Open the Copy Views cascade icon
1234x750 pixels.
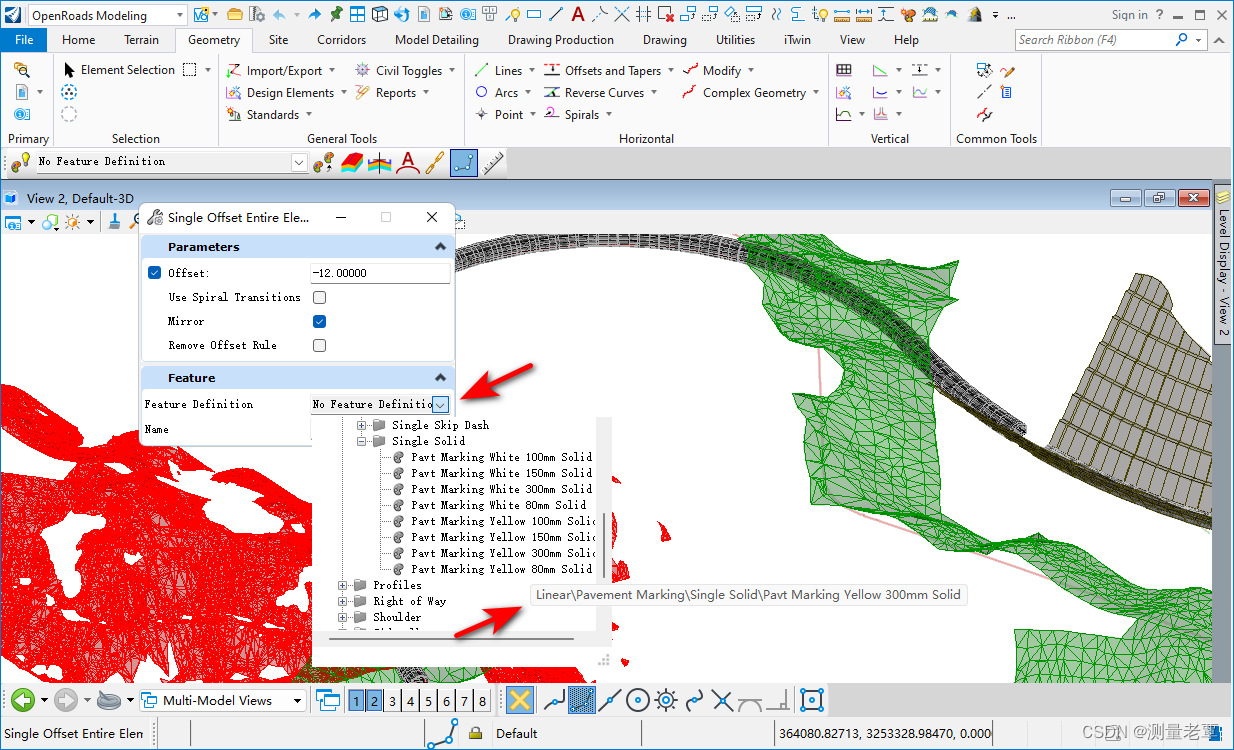point(328,700)
